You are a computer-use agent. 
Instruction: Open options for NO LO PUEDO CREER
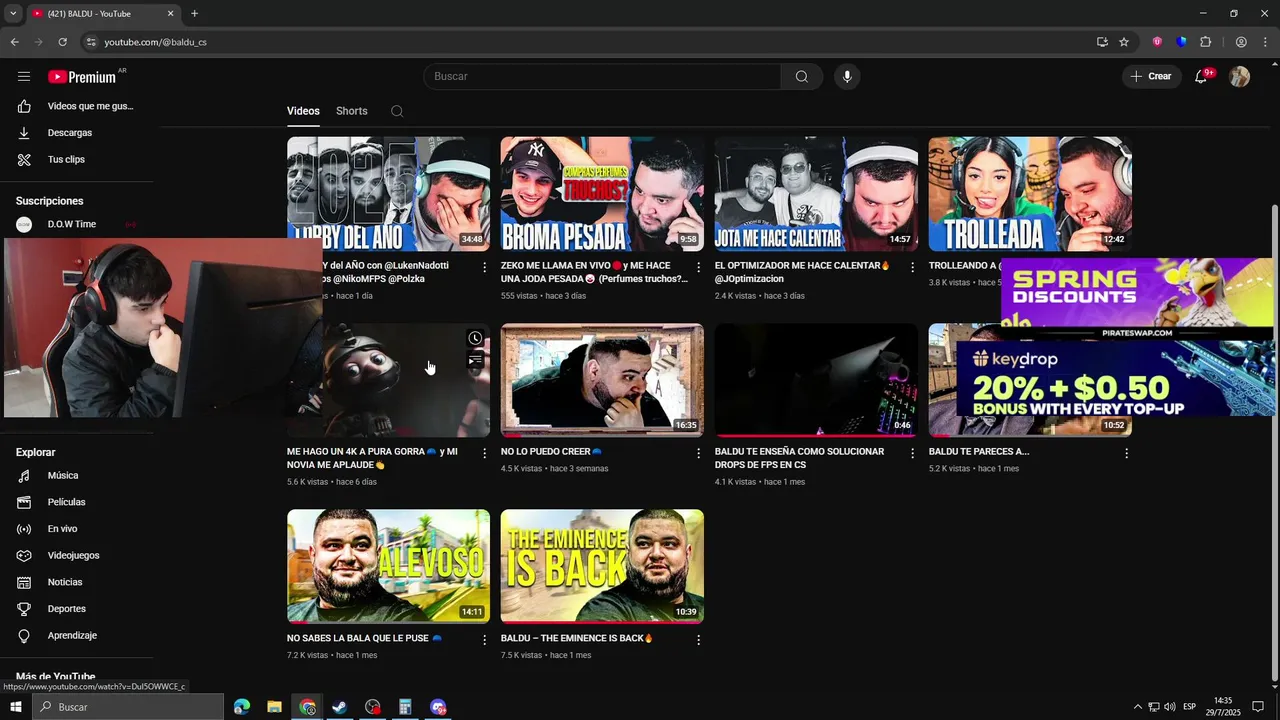pos(698,453)
